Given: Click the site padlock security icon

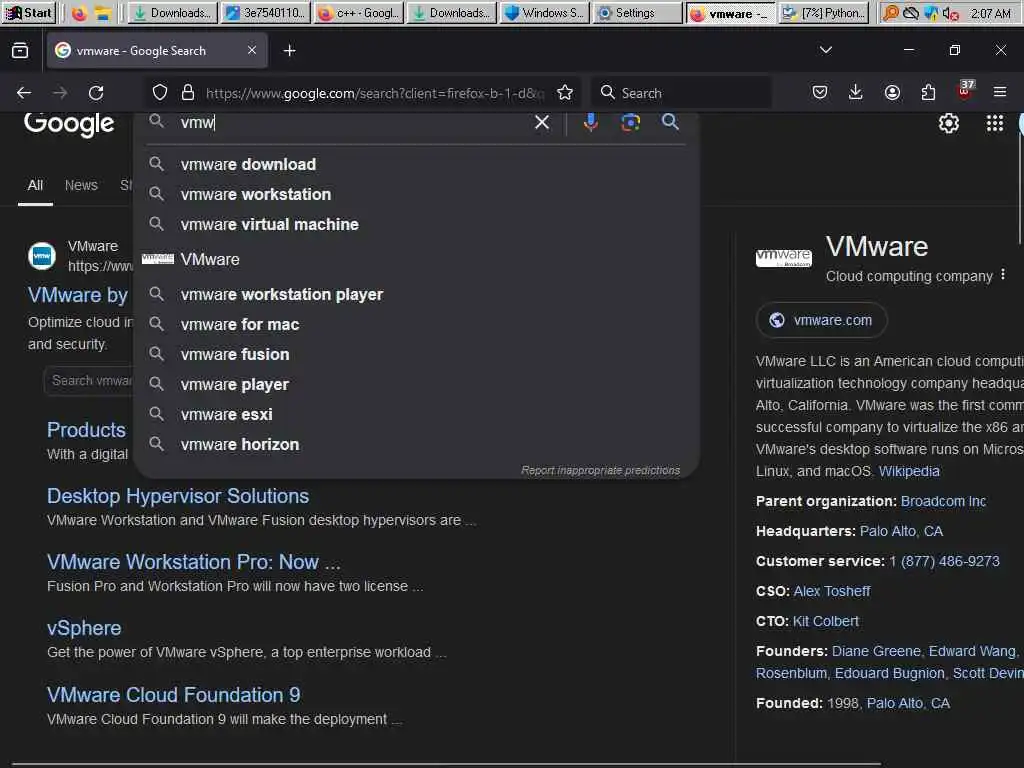Looking at the screenshot, I should coord(188,93).
